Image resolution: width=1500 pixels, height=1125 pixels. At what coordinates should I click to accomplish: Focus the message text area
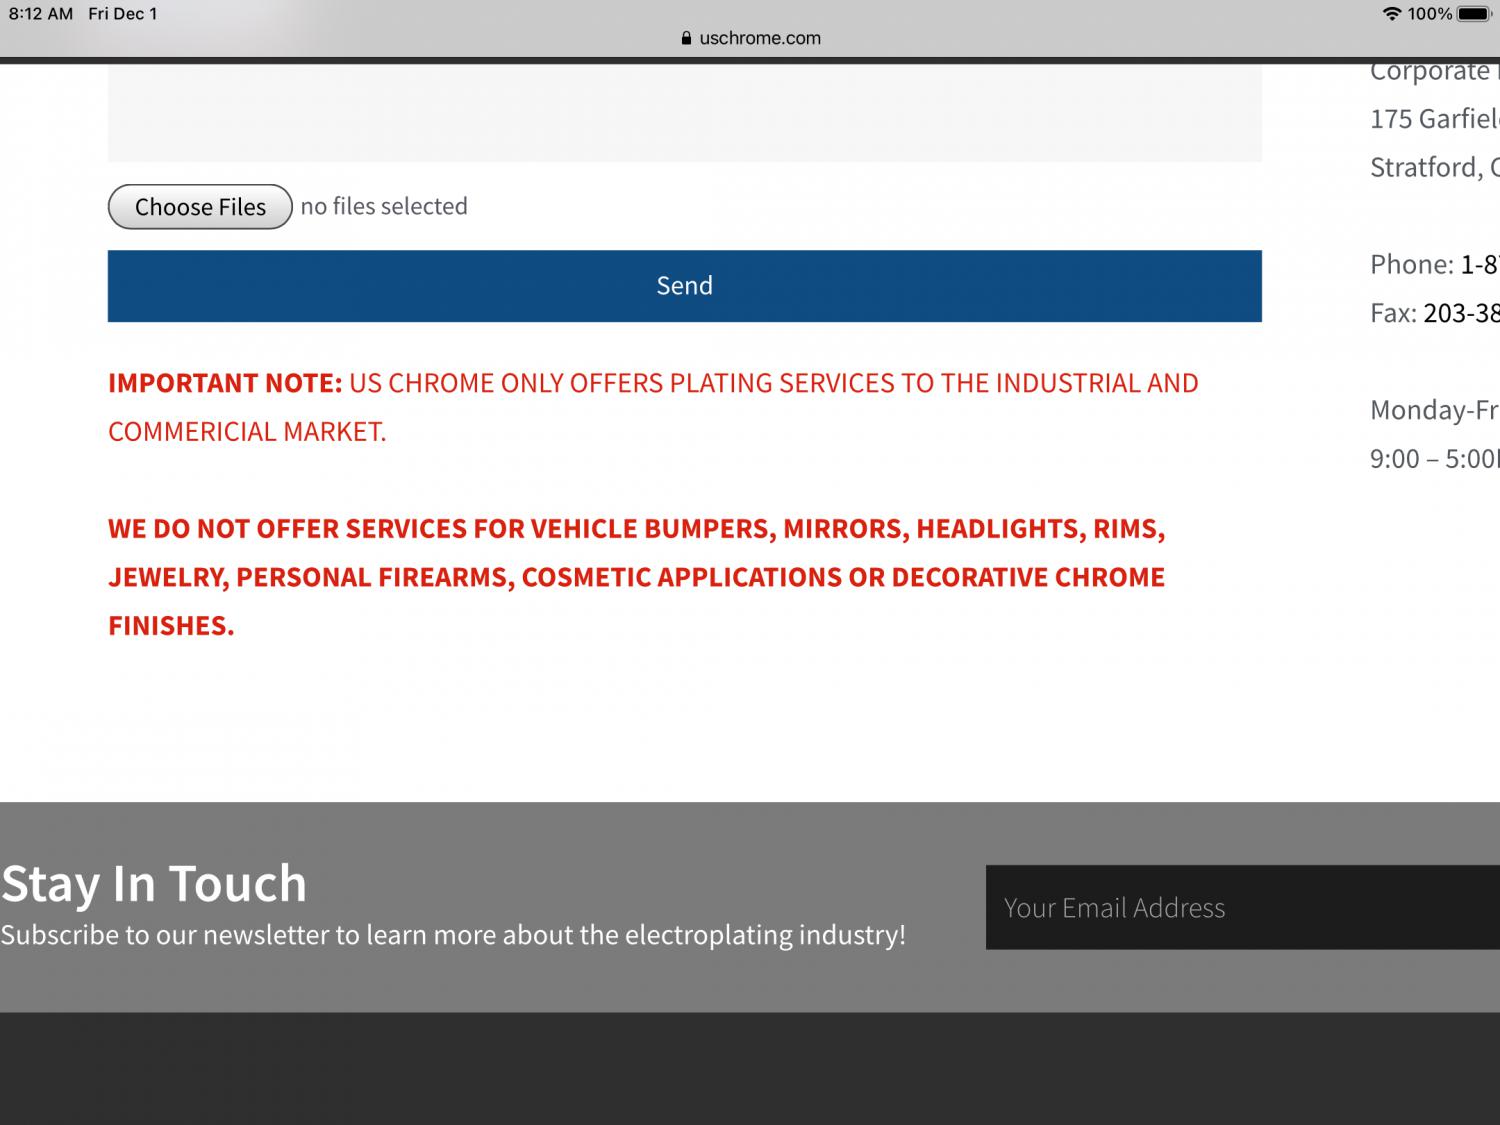coord(684,112)
